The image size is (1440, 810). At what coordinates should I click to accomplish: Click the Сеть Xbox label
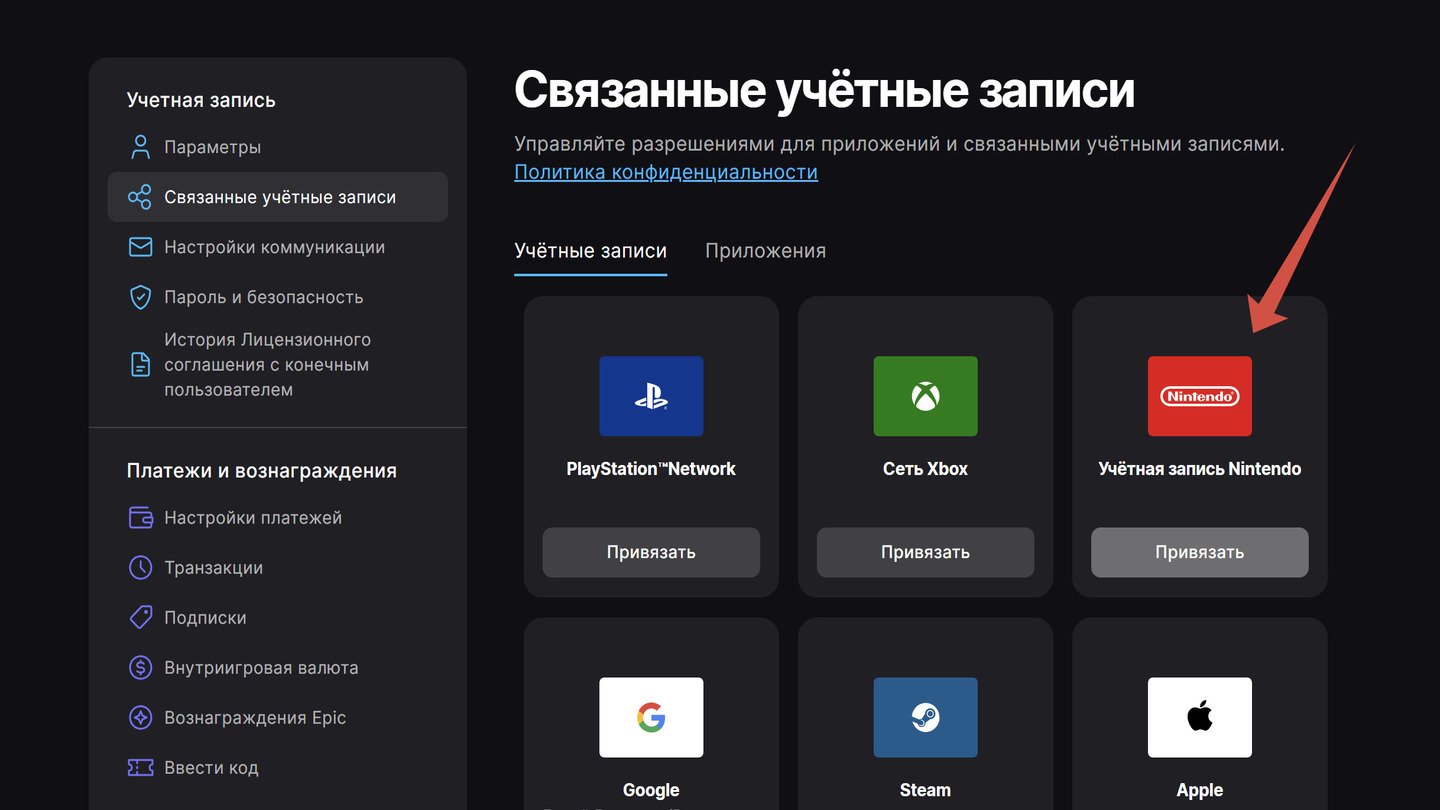pos(925,469)
